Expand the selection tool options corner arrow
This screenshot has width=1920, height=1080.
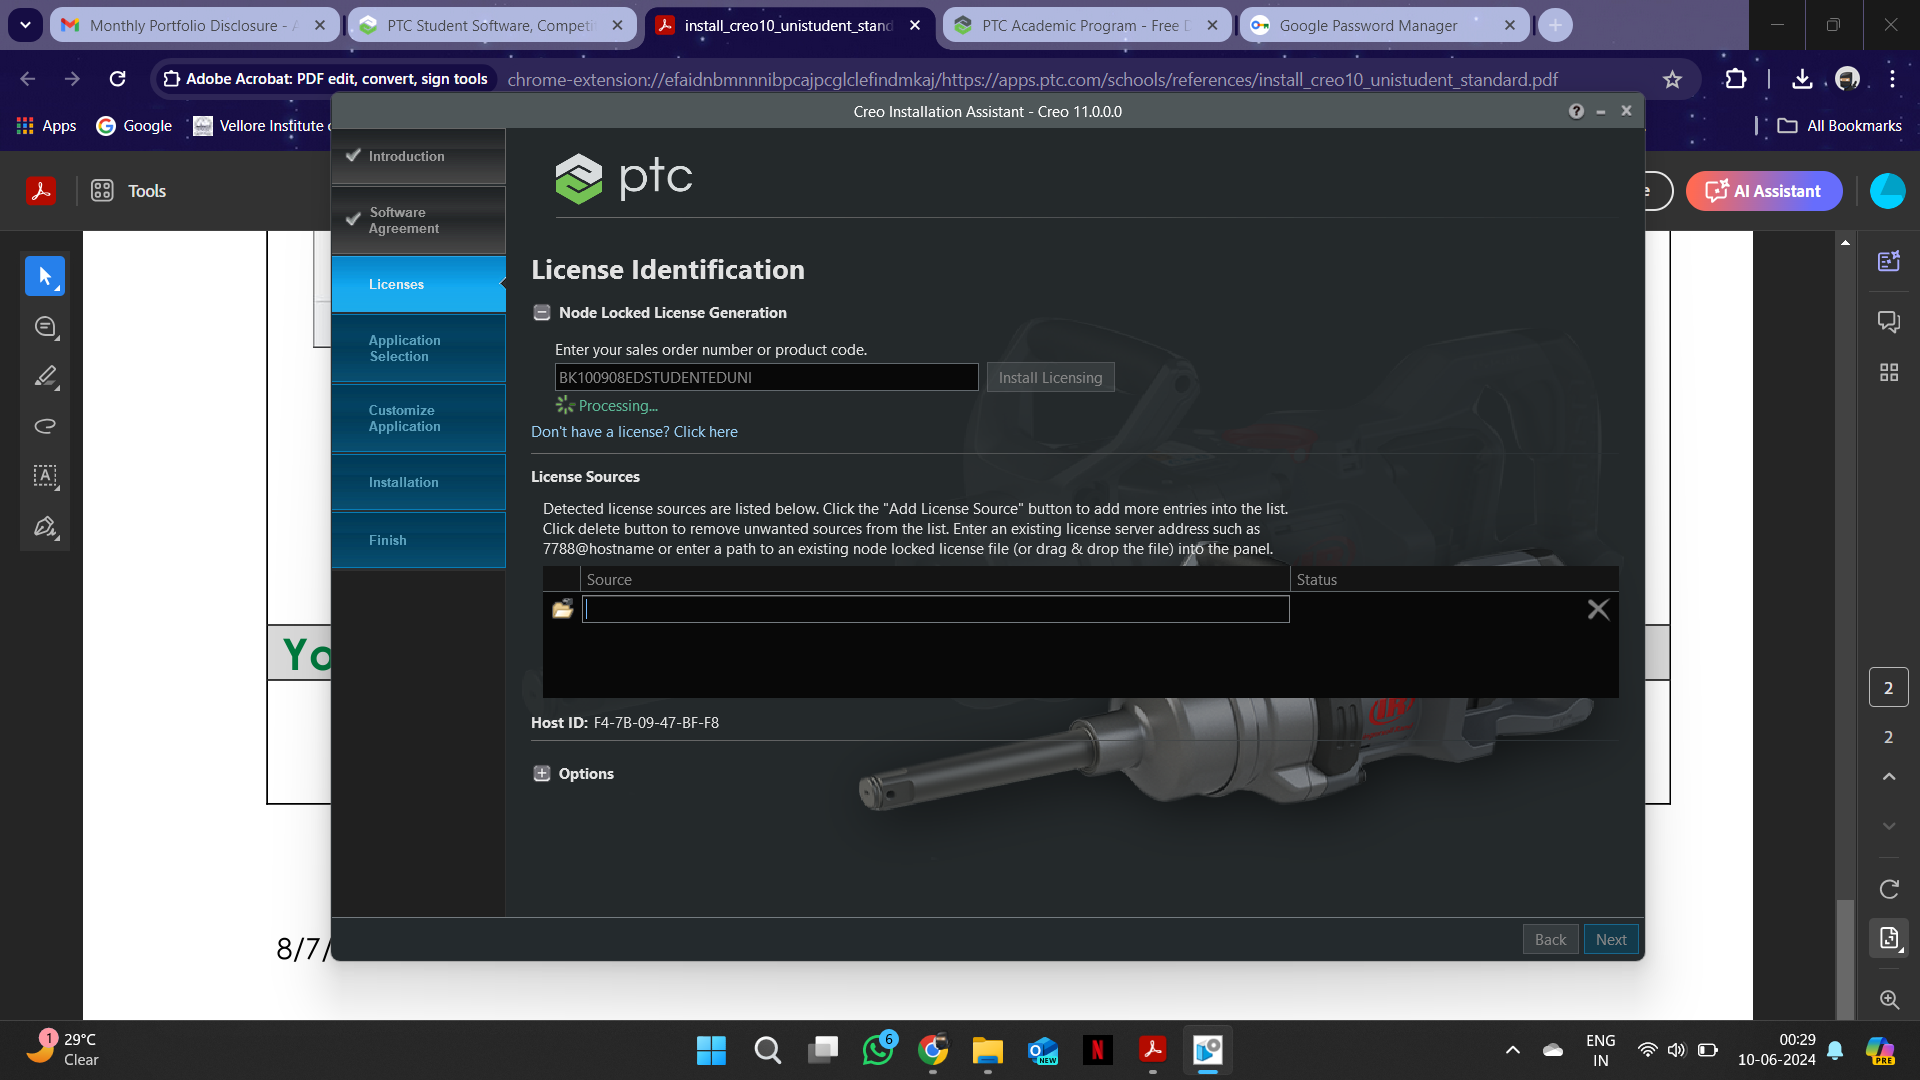point(58,290)
